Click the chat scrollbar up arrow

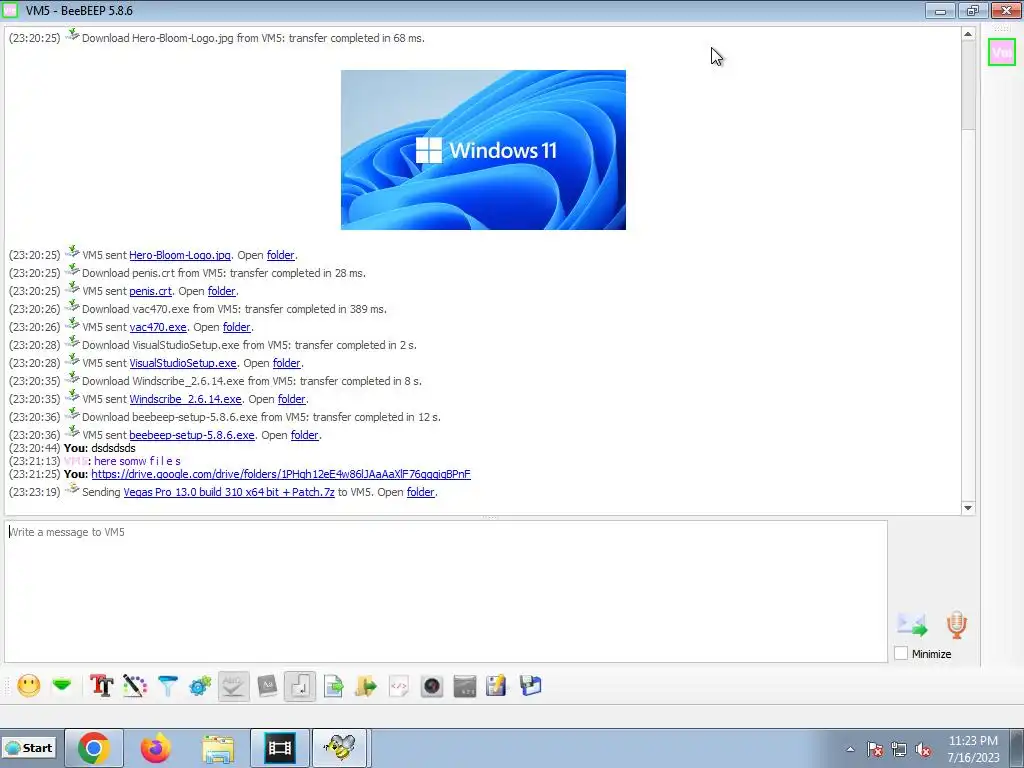(x=968, y=34)
